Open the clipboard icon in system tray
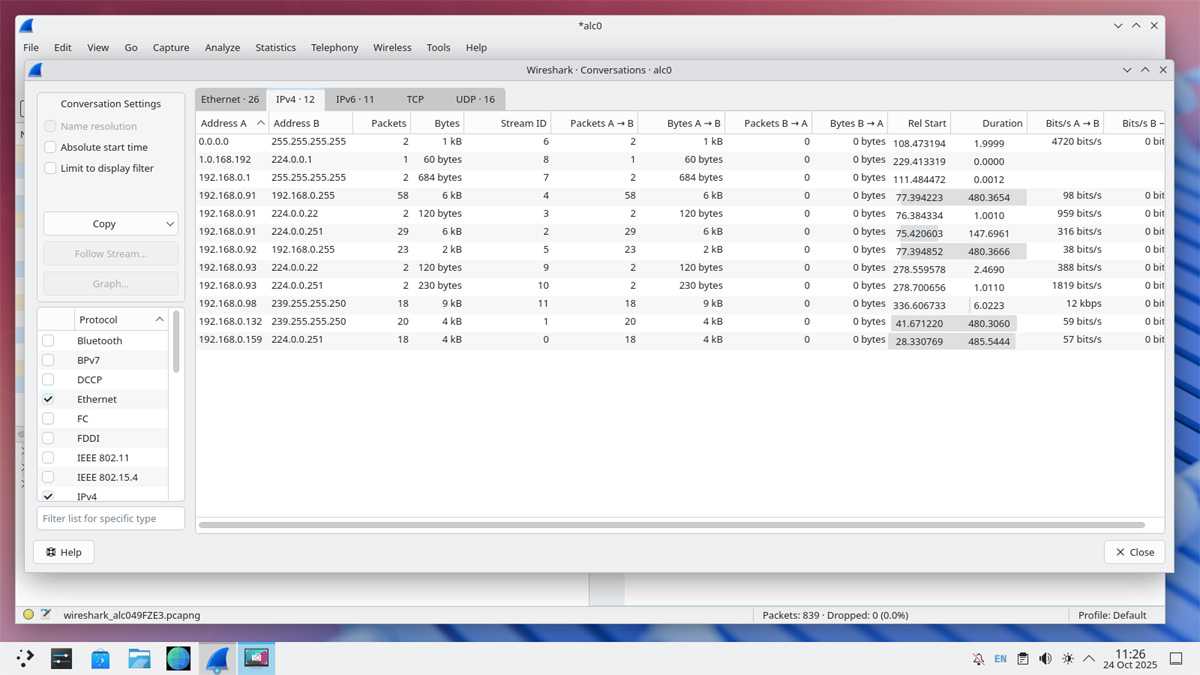The image size is (1200, 675). 1022,659
